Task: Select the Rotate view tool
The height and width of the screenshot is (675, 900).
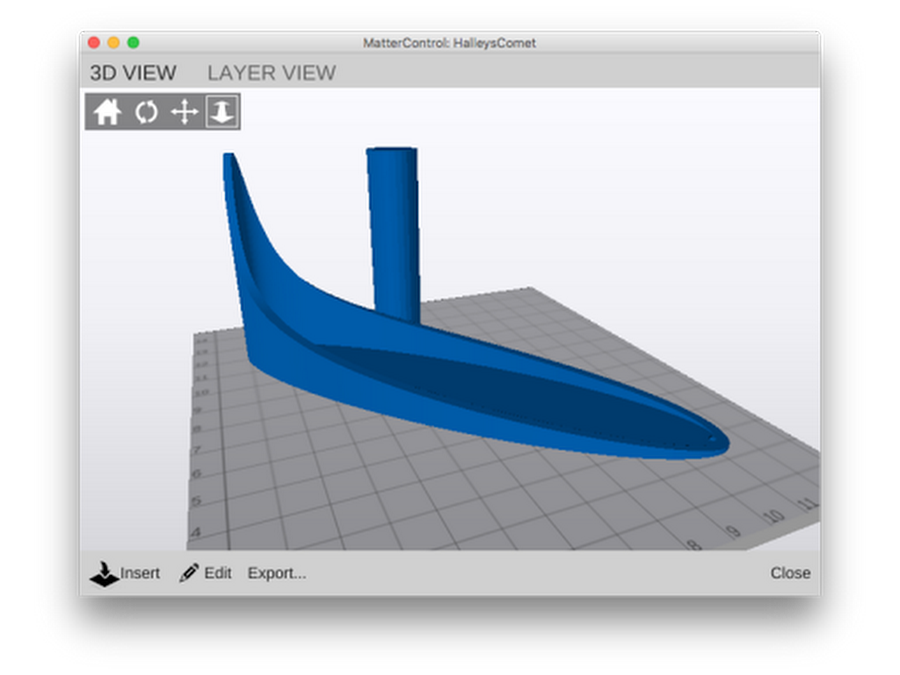Action: pos(146,111)
